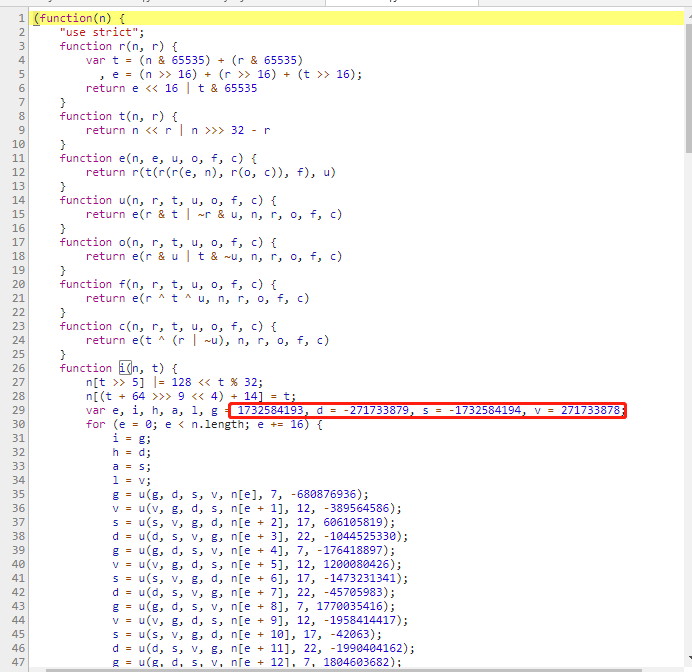The width and height of the screenshot is (692, 672).
Task: Click the line containing -176418897
Action: 253,550
